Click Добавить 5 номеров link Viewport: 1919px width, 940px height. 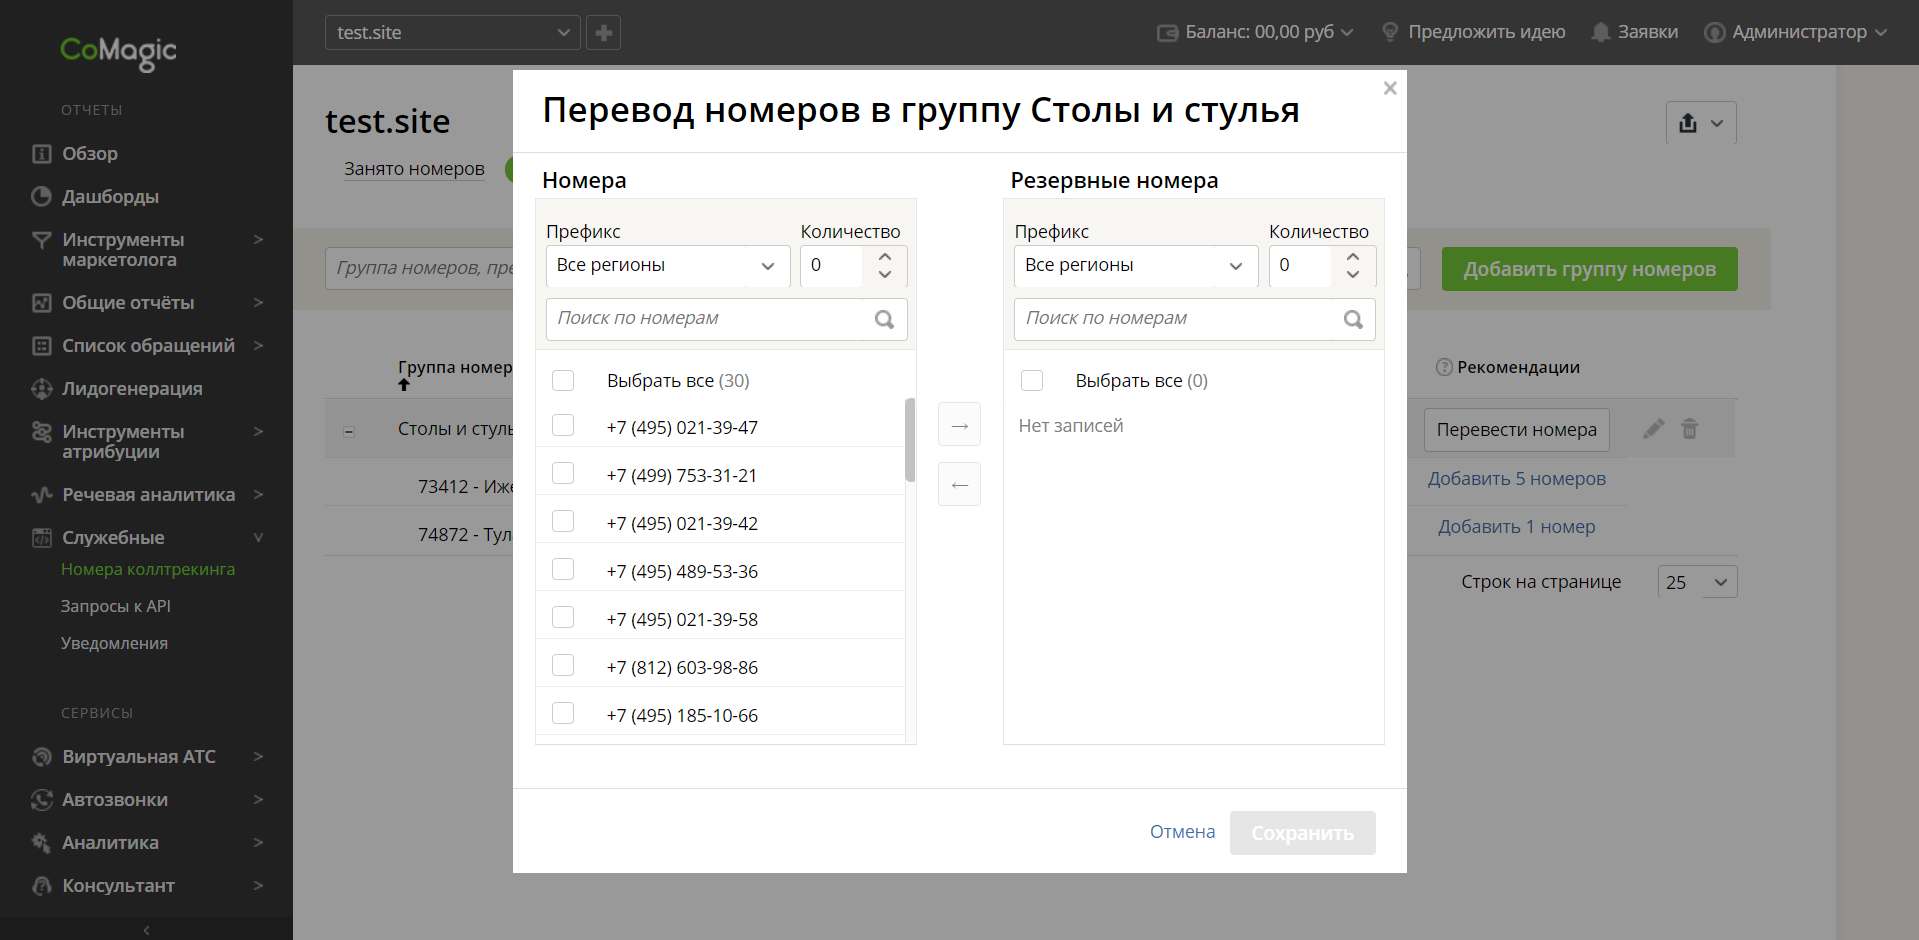(x=1516, y=479)
